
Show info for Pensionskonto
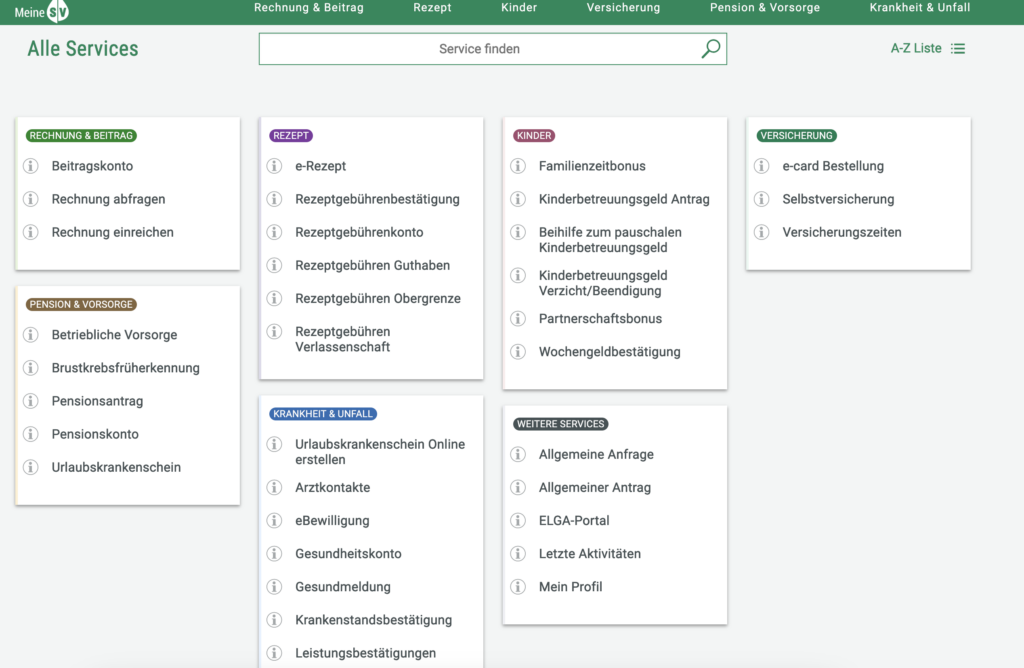31,434
